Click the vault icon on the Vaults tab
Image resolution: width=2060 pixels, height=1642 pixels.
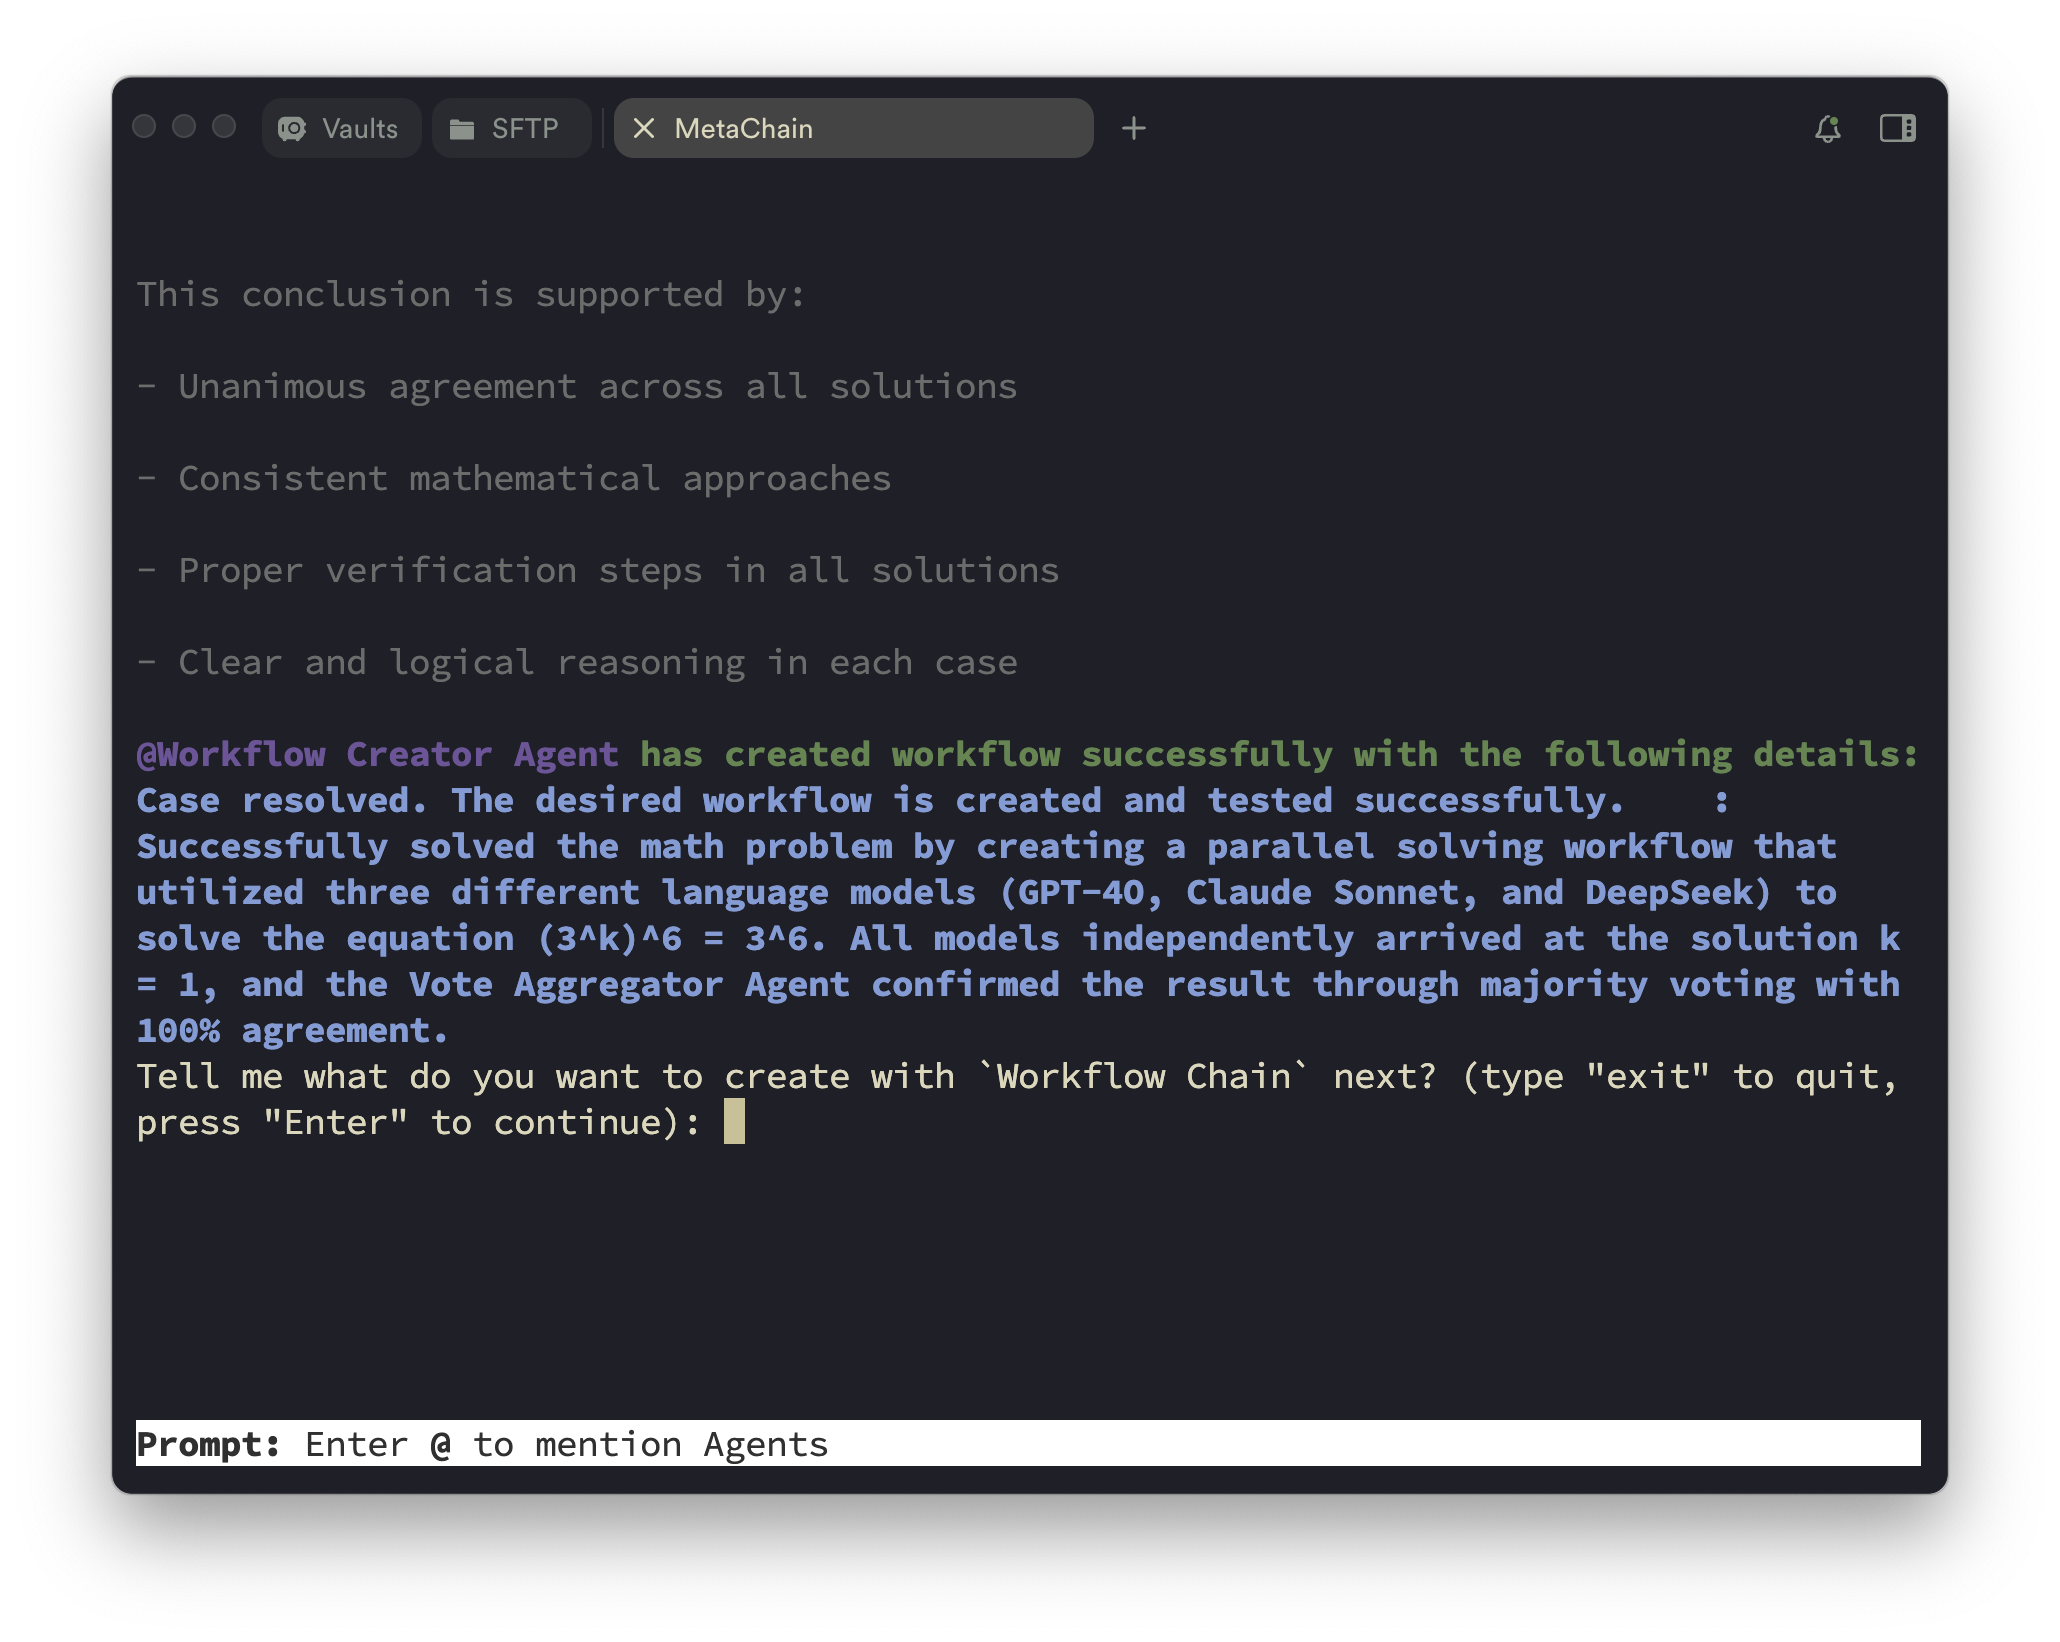pyautogui.click(x=291, y=128)
